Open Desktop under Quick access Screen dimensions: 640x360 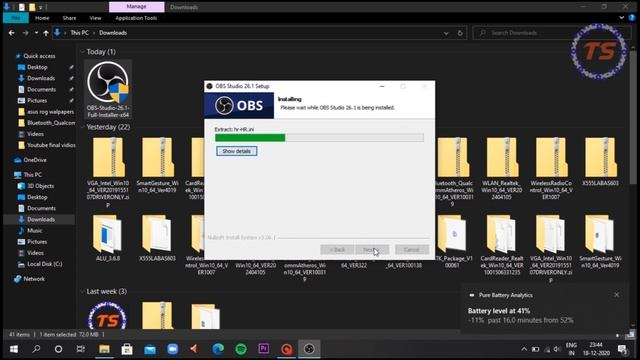point(37,67)
